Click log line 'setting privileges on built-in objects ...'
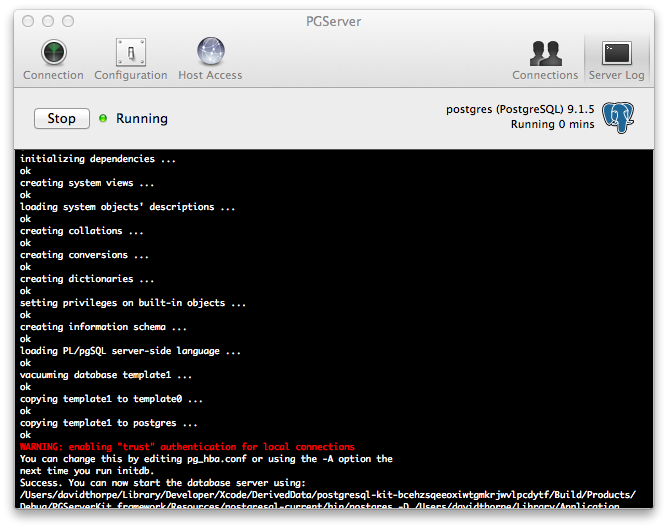The height and width of the screenshot is (529, 668). tap(132, 303)
